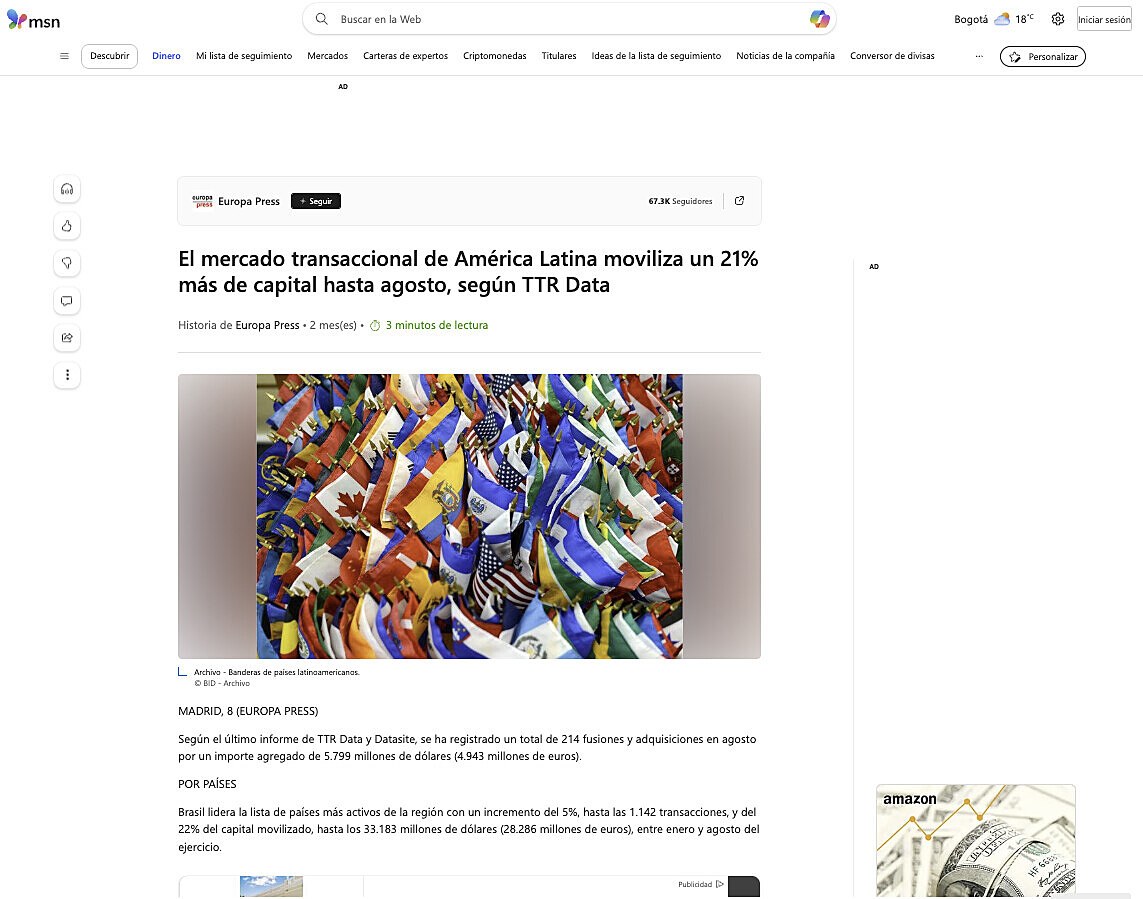The image size is (1143, 899).
Task: Click the listen-to-article headphones icon
Action: click(67, 190)
